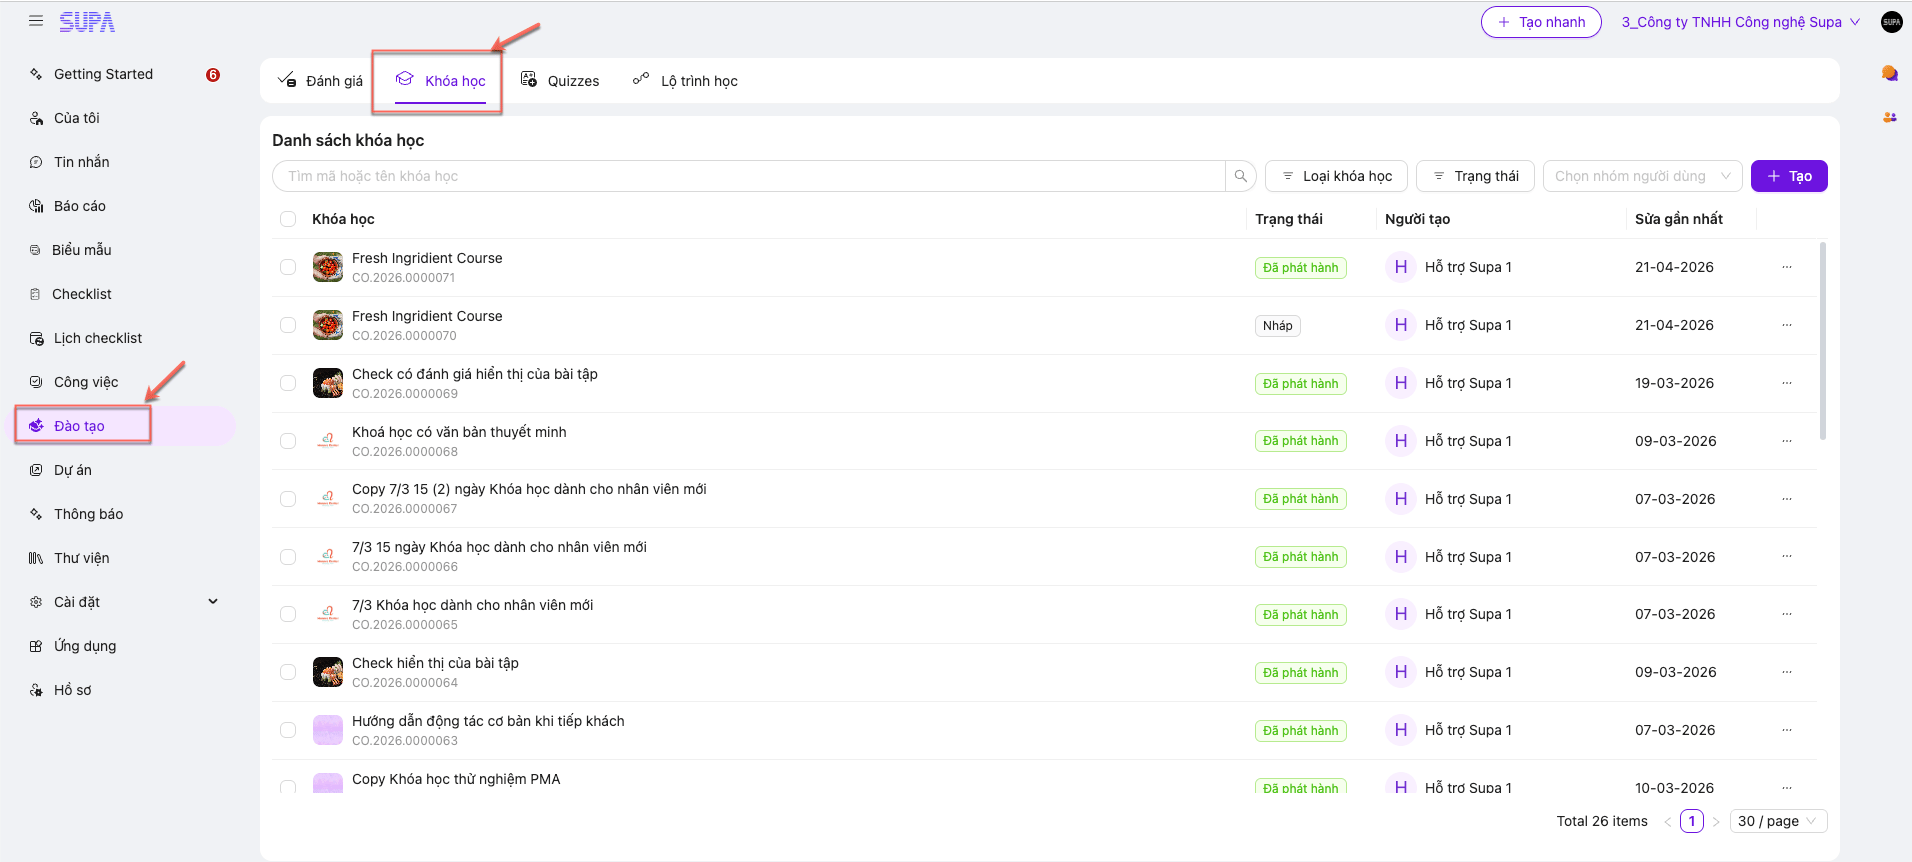Click the Tạo nhanh button
This screenshot has height=862, width=1912.
coord(1541,22)
